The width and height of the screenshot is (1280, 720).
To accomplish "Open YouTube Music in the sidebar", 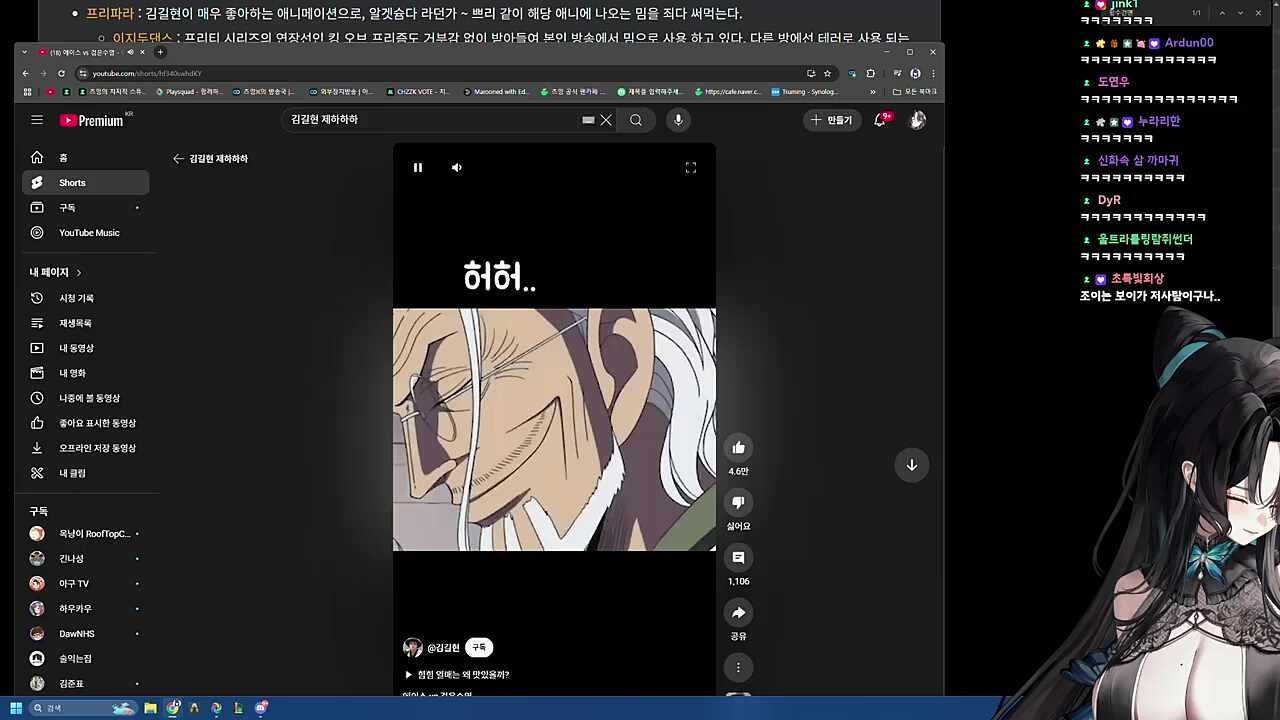I will pyautogui.click(x=85, y=233).
